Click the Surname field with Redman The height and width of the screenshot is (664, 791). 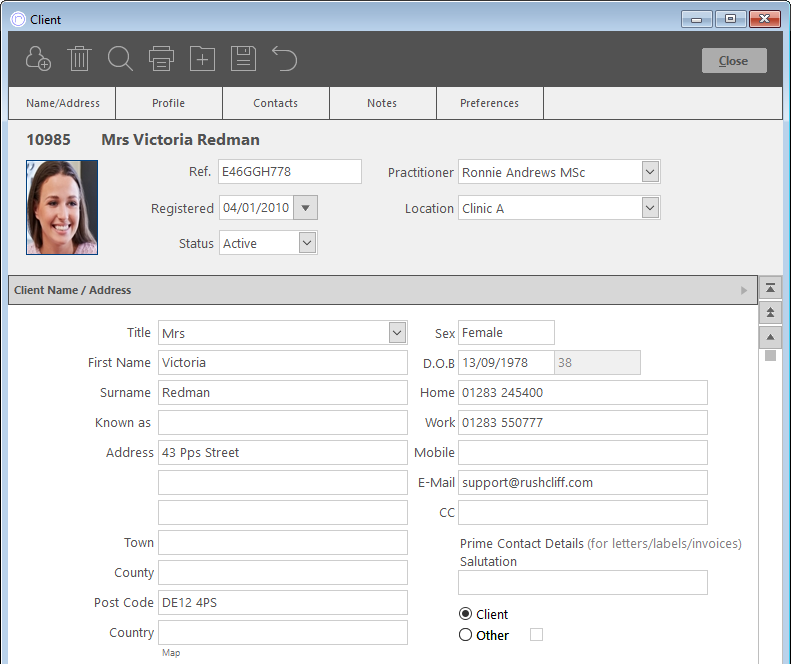[282, 393]
